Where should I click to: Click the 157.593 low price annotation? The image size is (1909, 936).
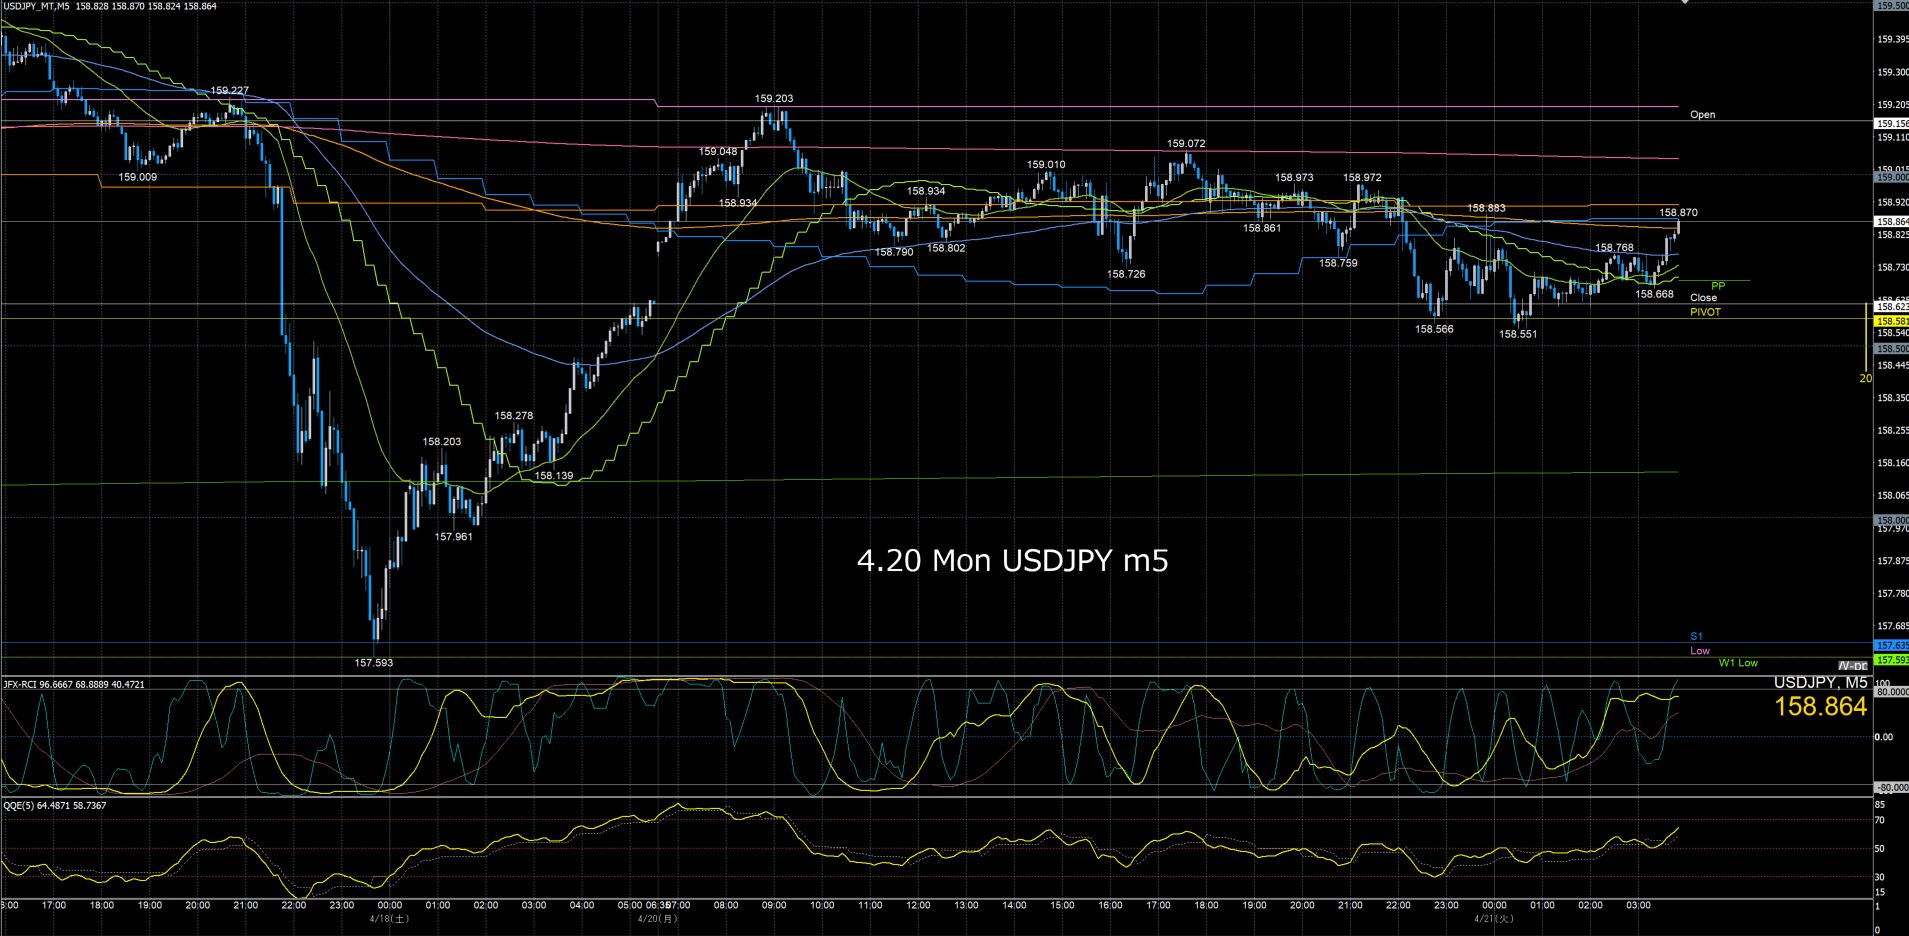374,662
